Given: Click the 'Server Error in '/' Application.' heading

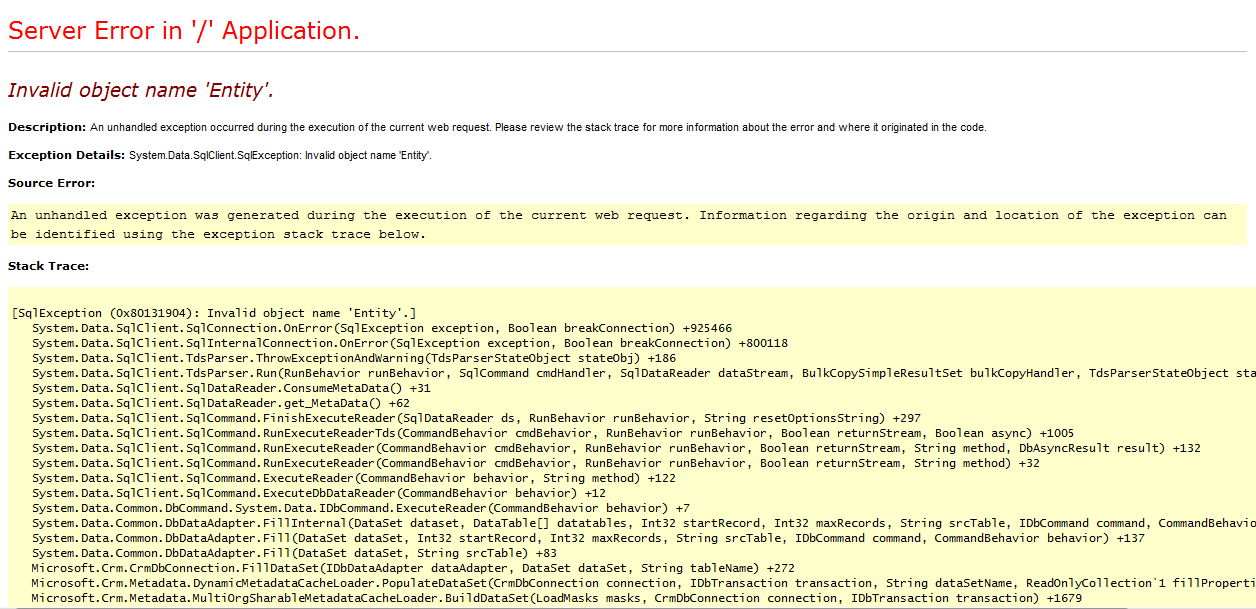Looking at the screenshot, I should 184,31.
